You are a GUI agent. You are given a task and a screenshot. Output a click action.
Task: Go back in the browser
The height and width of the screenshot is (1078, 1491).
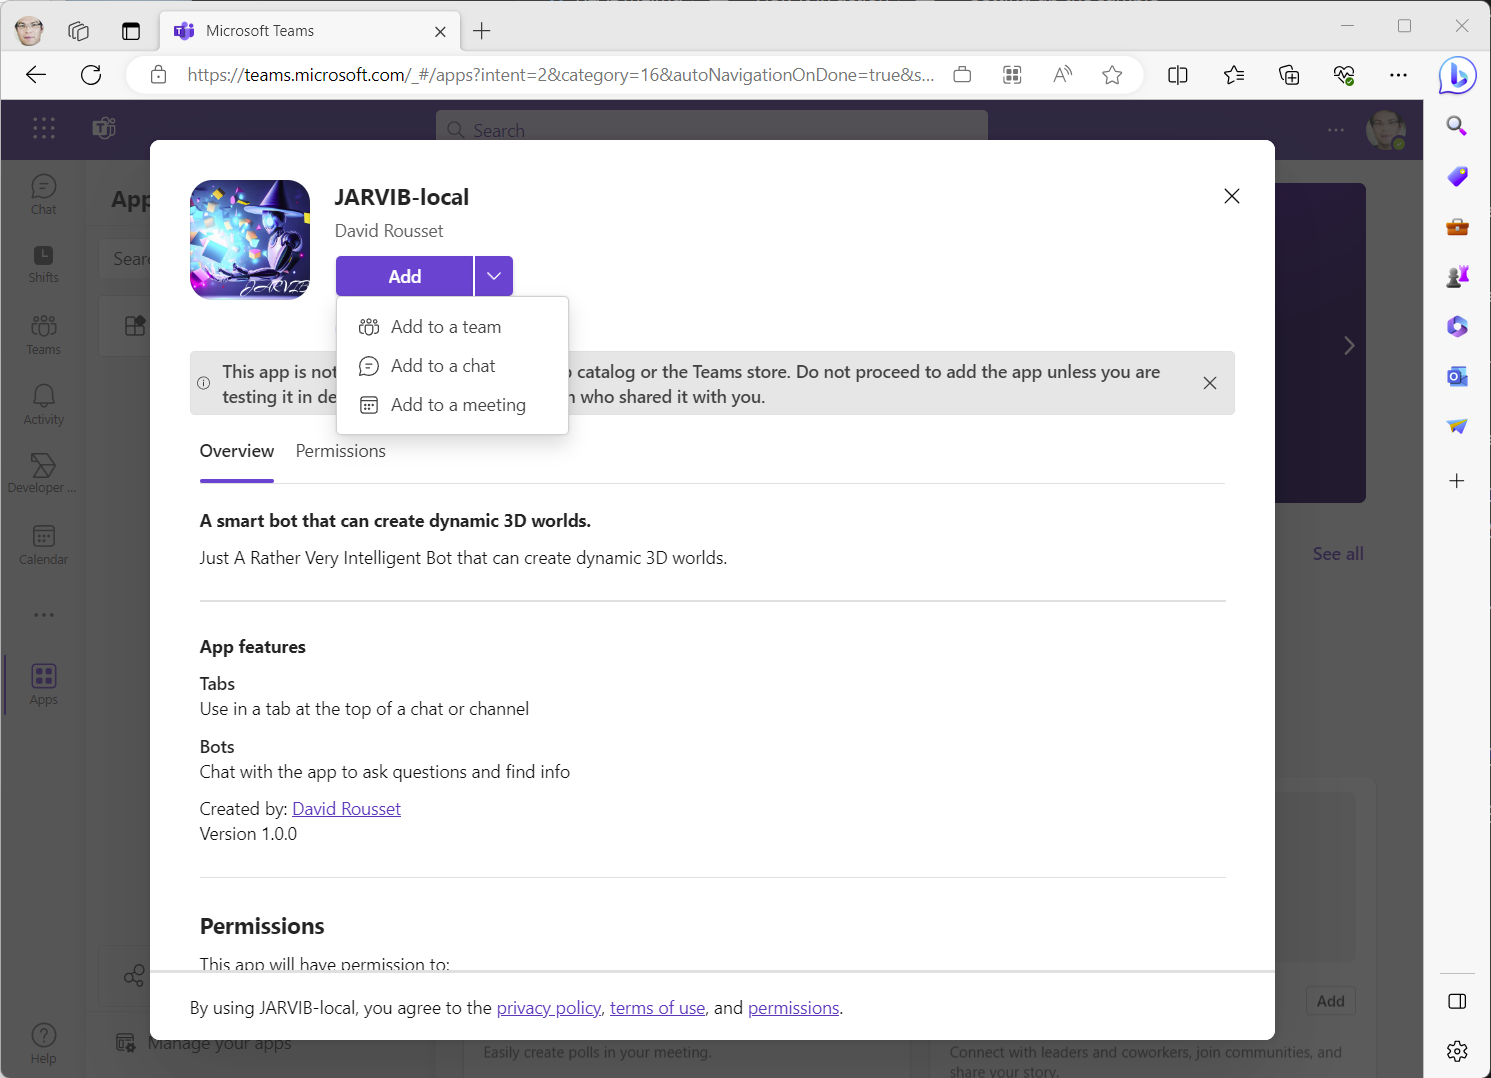coord(36,75)
